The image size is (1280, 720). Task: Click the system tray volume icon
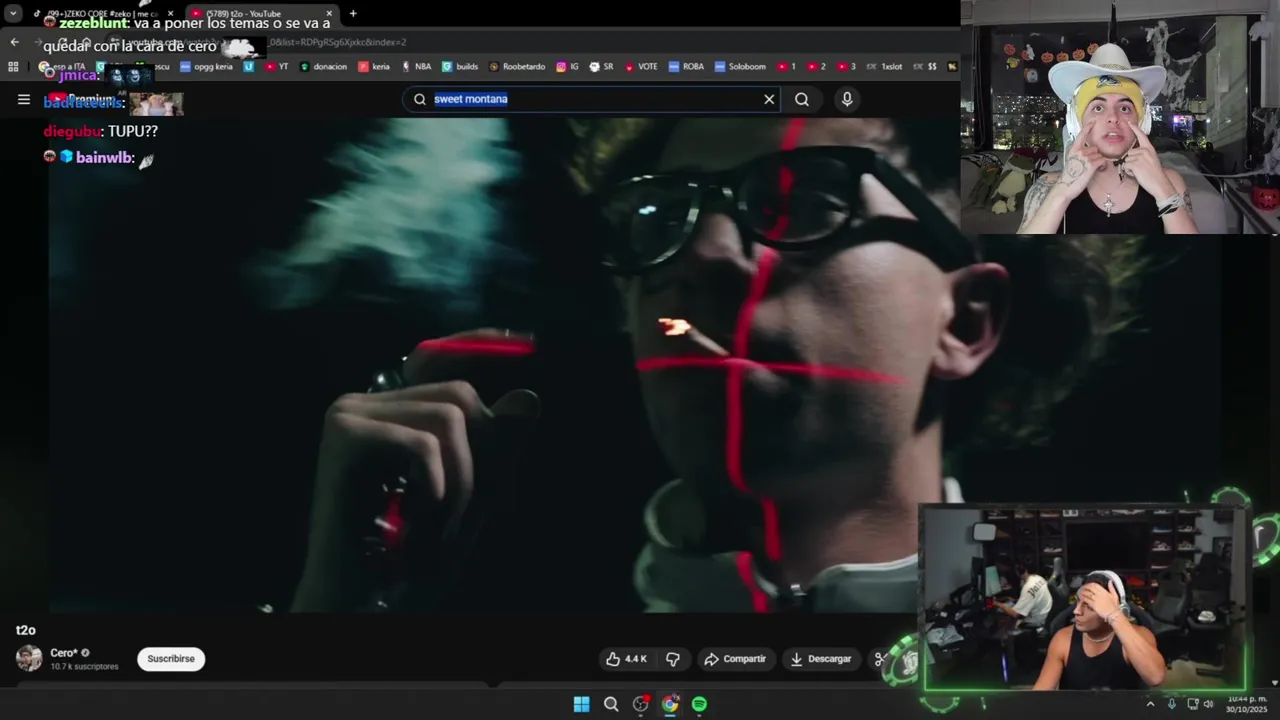[x=1208, y=704]
